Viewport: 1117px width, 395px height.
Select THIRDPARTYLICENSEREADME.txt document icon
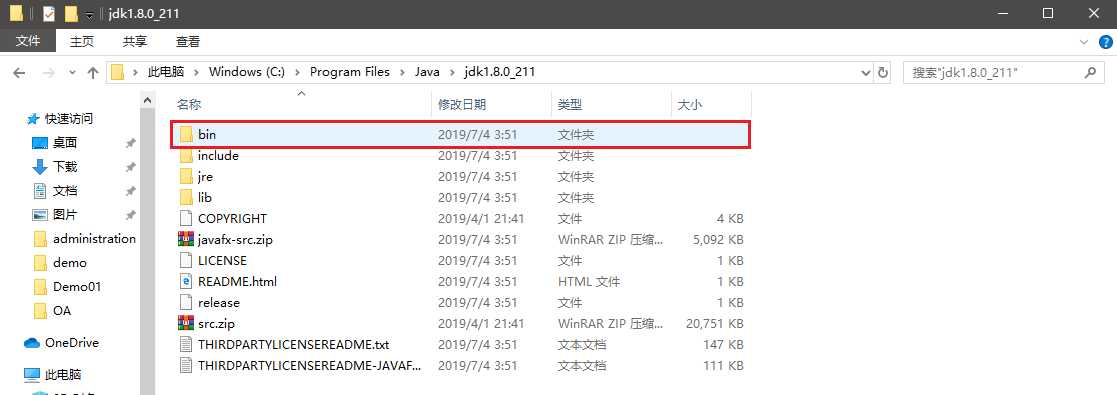tap(186, 345)
